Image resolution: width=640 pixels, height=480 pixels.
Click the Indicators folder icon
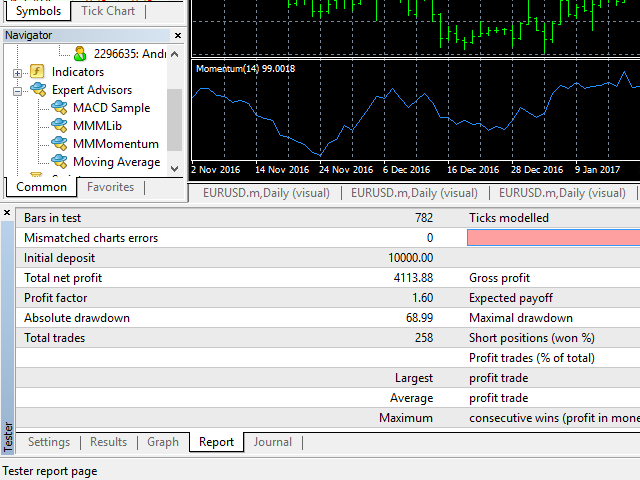pyautogui.click(x=37, y=72)
